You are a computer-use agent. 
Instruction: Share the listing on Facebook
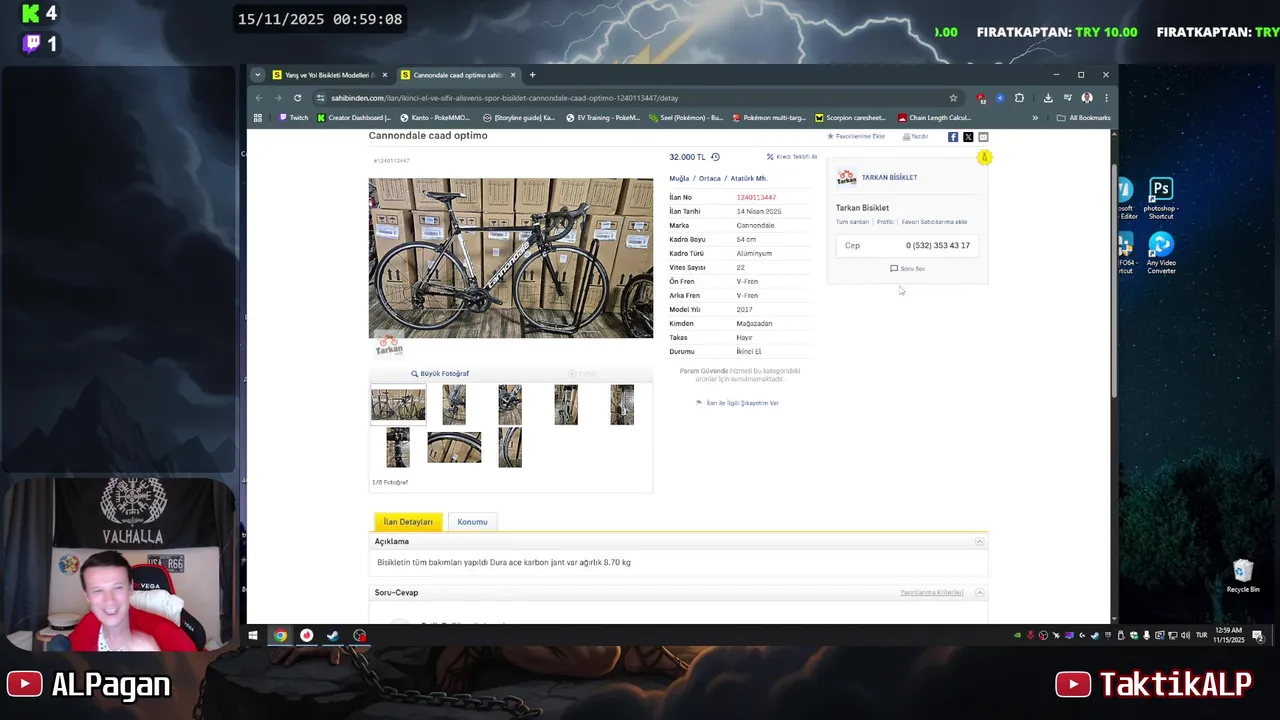(x=953, y=137)
